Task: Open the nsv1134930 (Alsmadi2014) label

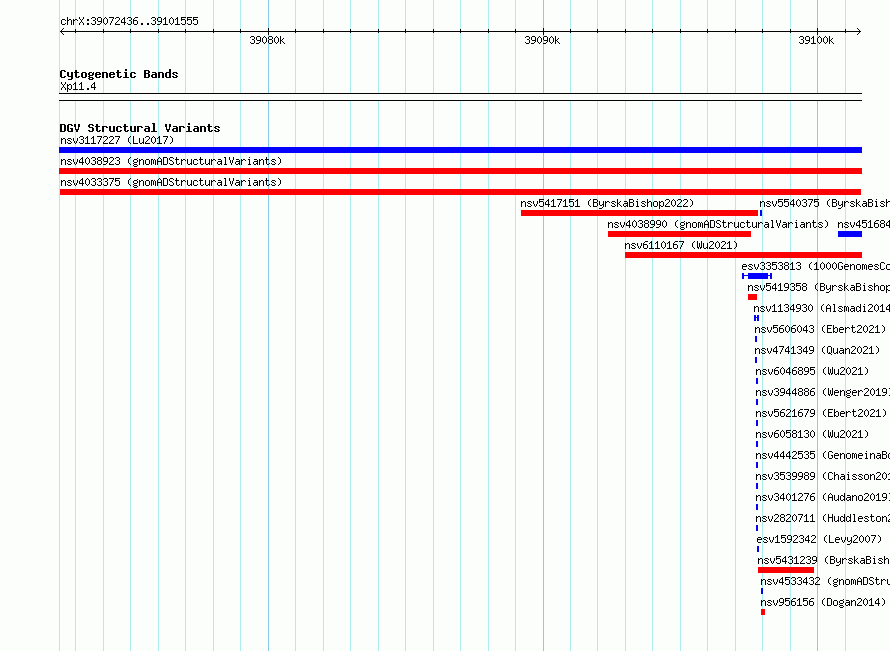Action: (x=821, y=308)
